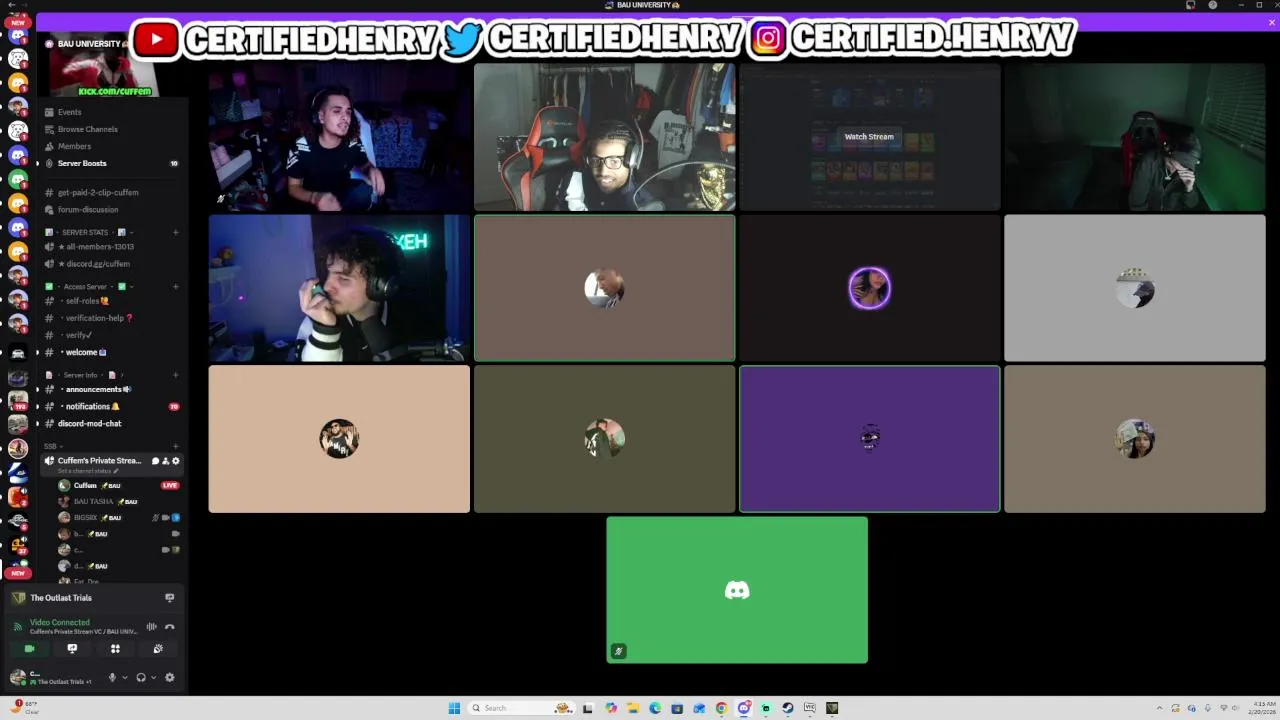Add a channel to SERVER STATS category
This screenshot has width=1280, height=720.
pyautogui.click(x=175, y=233)
